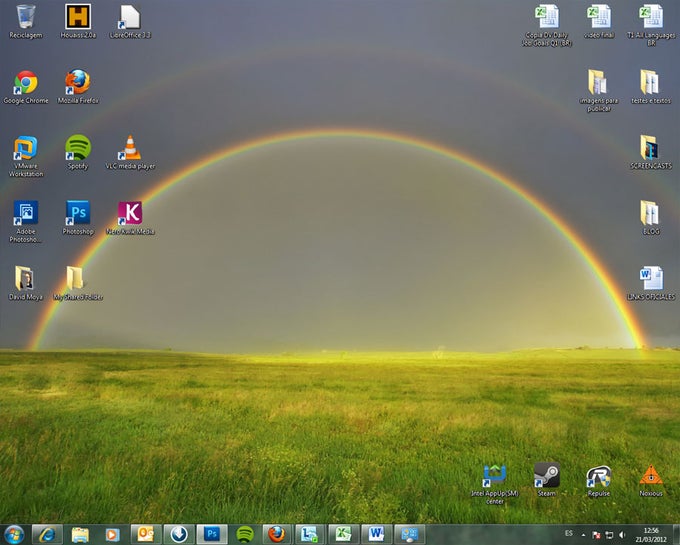Click the network tray icon

[x=609, y=535]
